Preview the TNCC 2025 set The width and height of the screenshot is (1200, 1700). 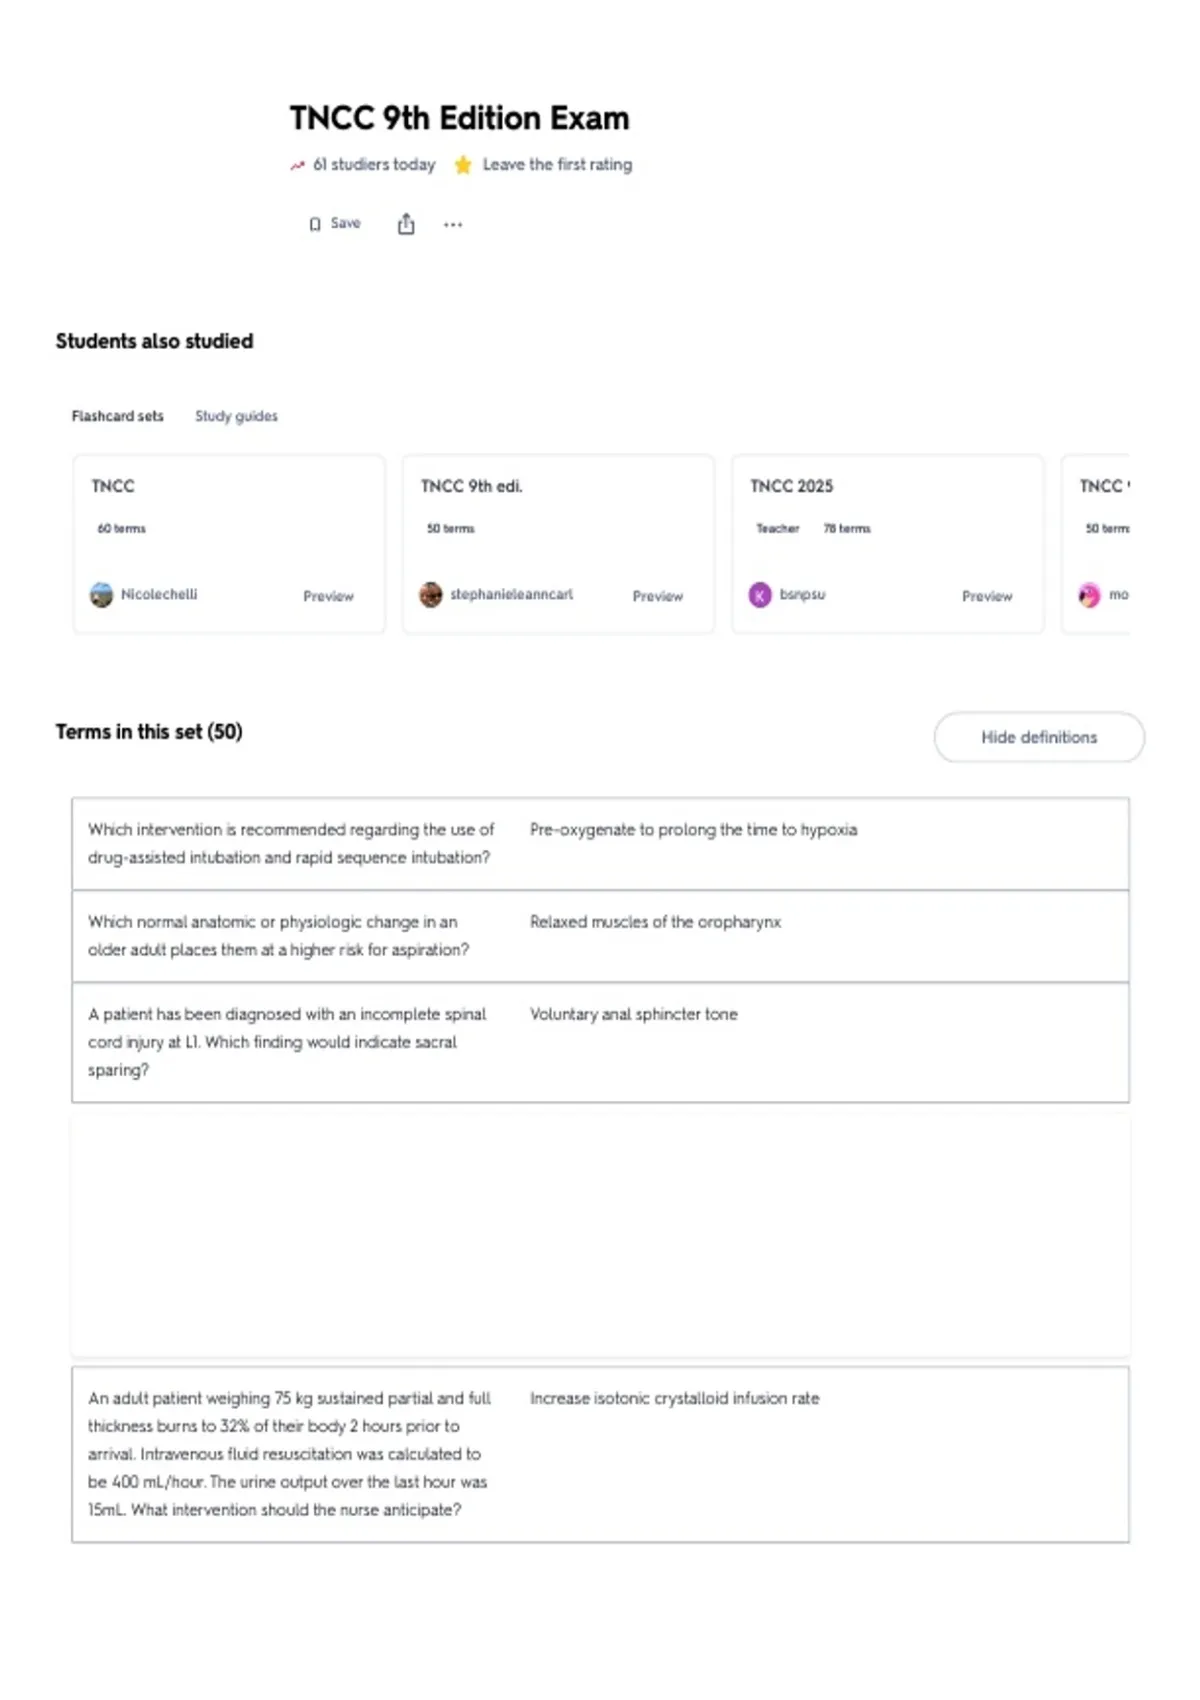click(x=987, y=596)
